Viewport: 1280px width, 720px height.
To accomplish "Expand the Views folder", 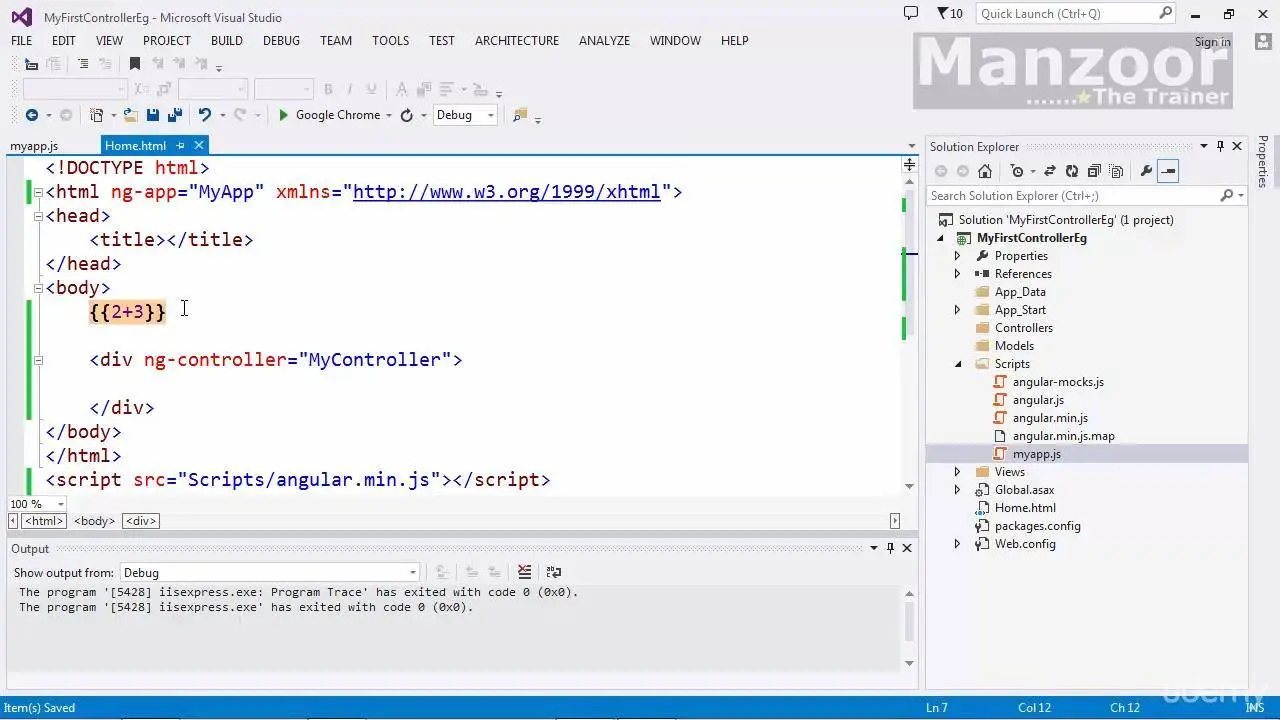I will click(x=957, y=472).
